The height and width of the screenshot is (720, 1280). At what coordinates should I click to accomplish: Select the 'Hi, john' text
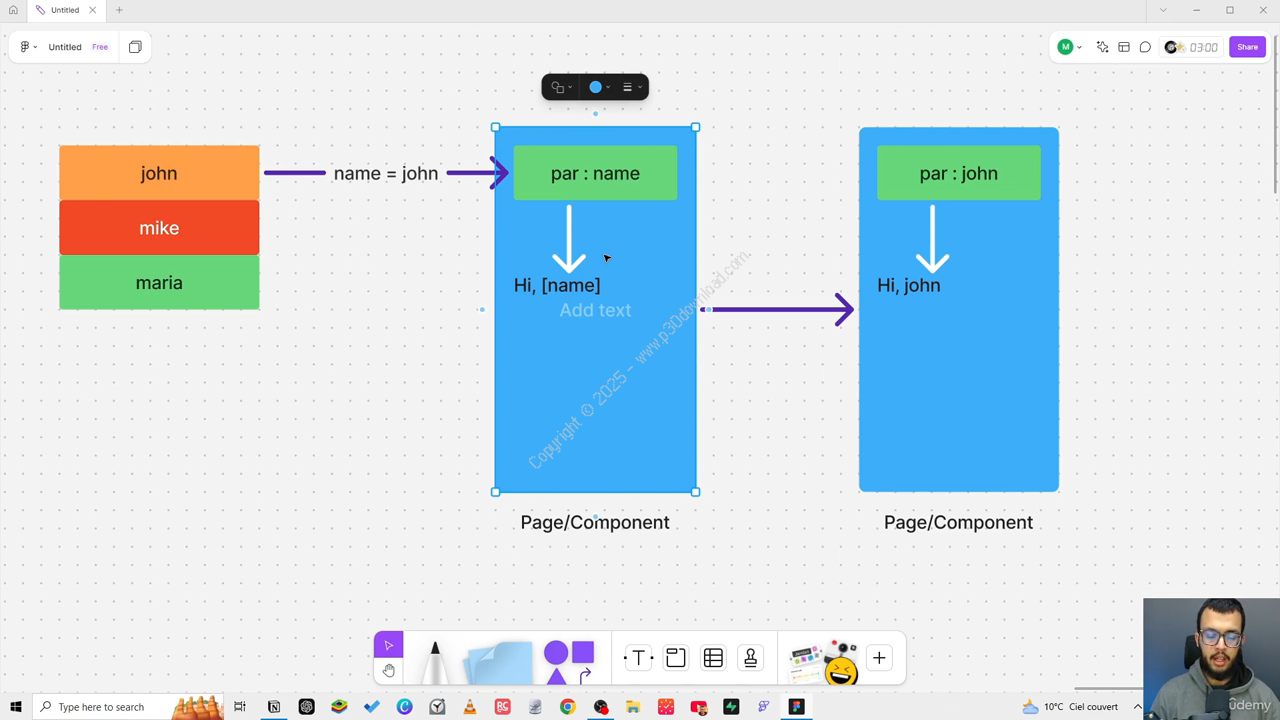pyautogui.click(x=909, y=285)
